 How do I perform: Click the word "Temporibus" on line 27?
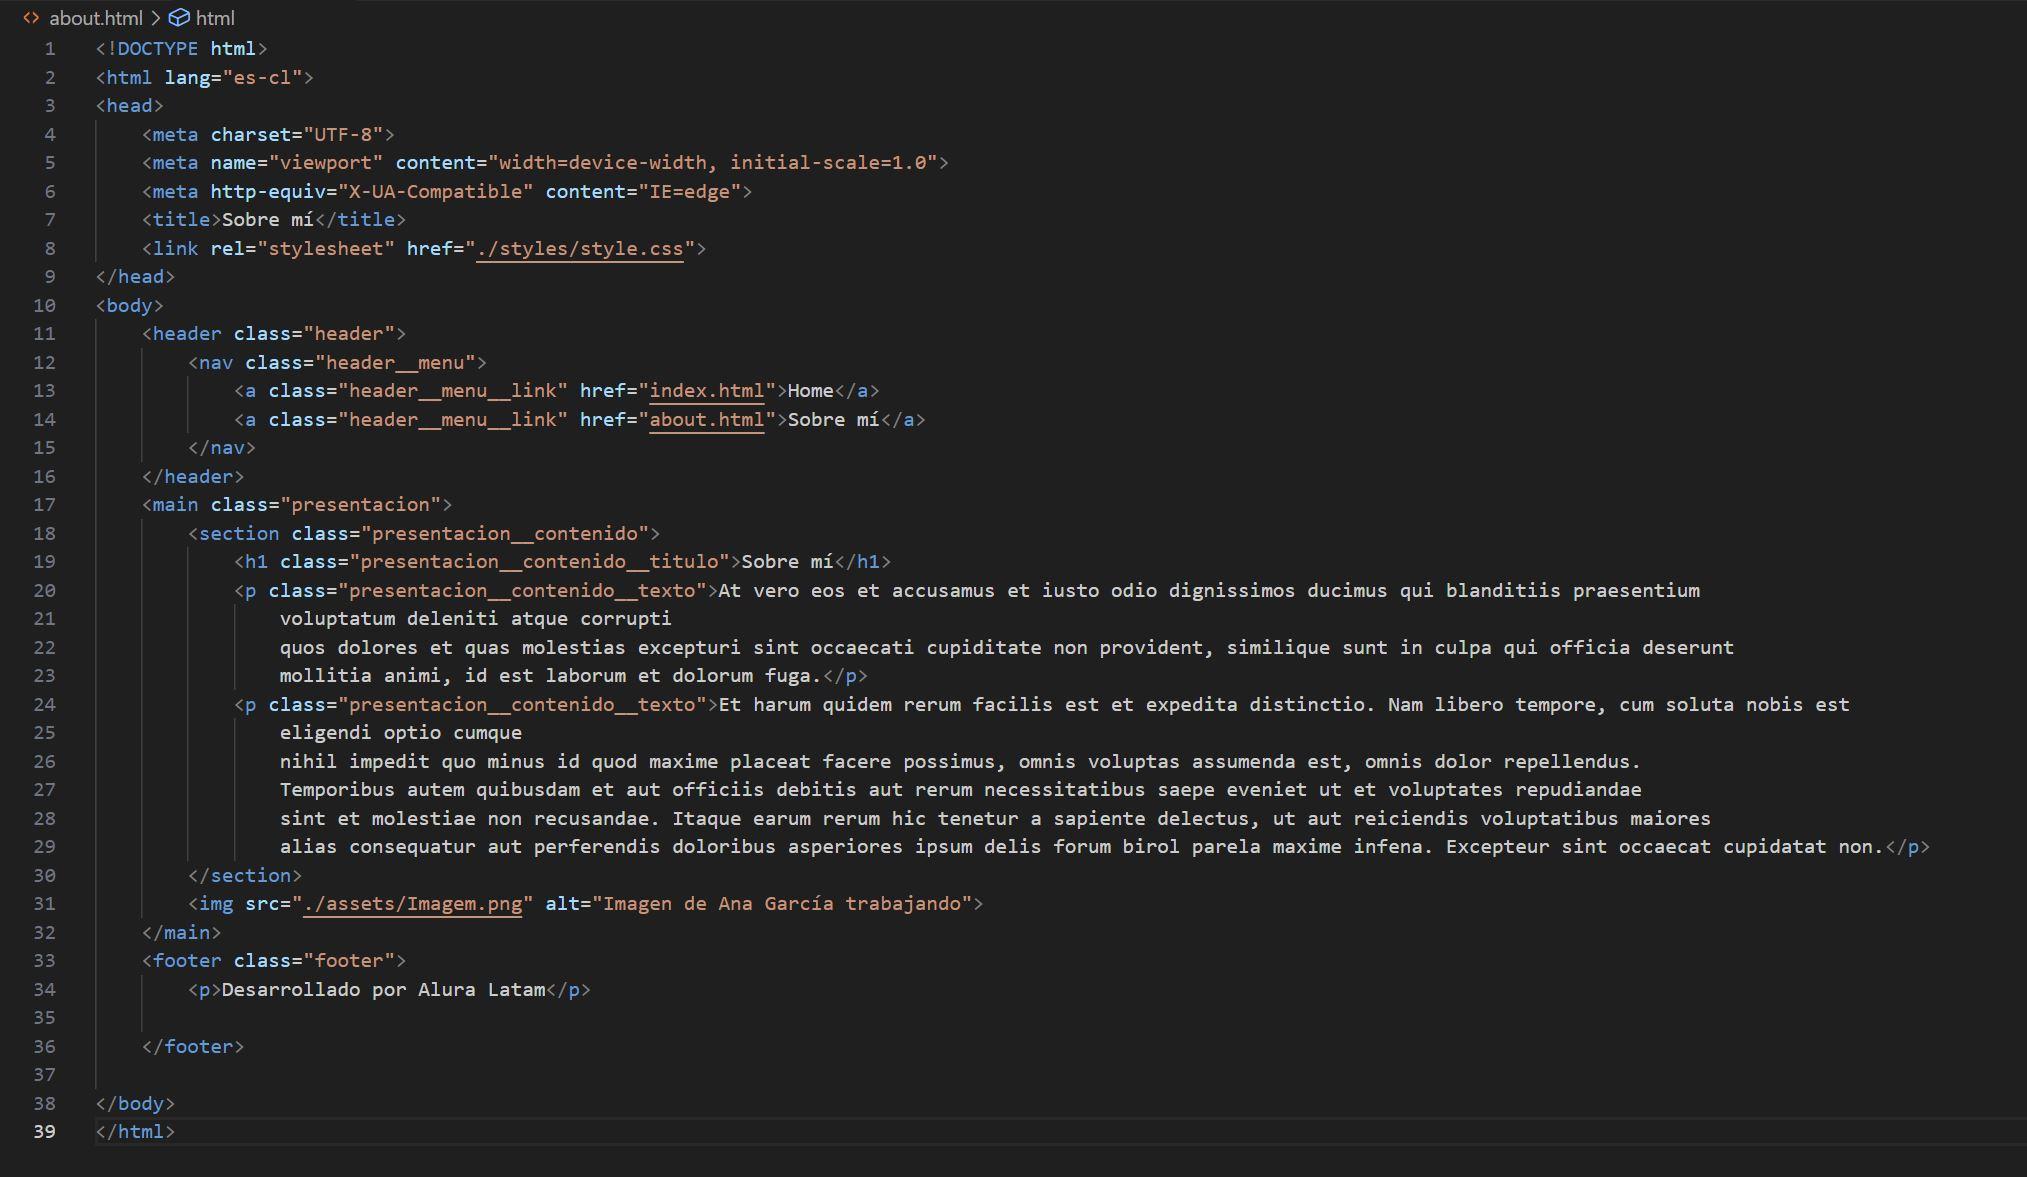pyautogui.click(x=337, y=790)
